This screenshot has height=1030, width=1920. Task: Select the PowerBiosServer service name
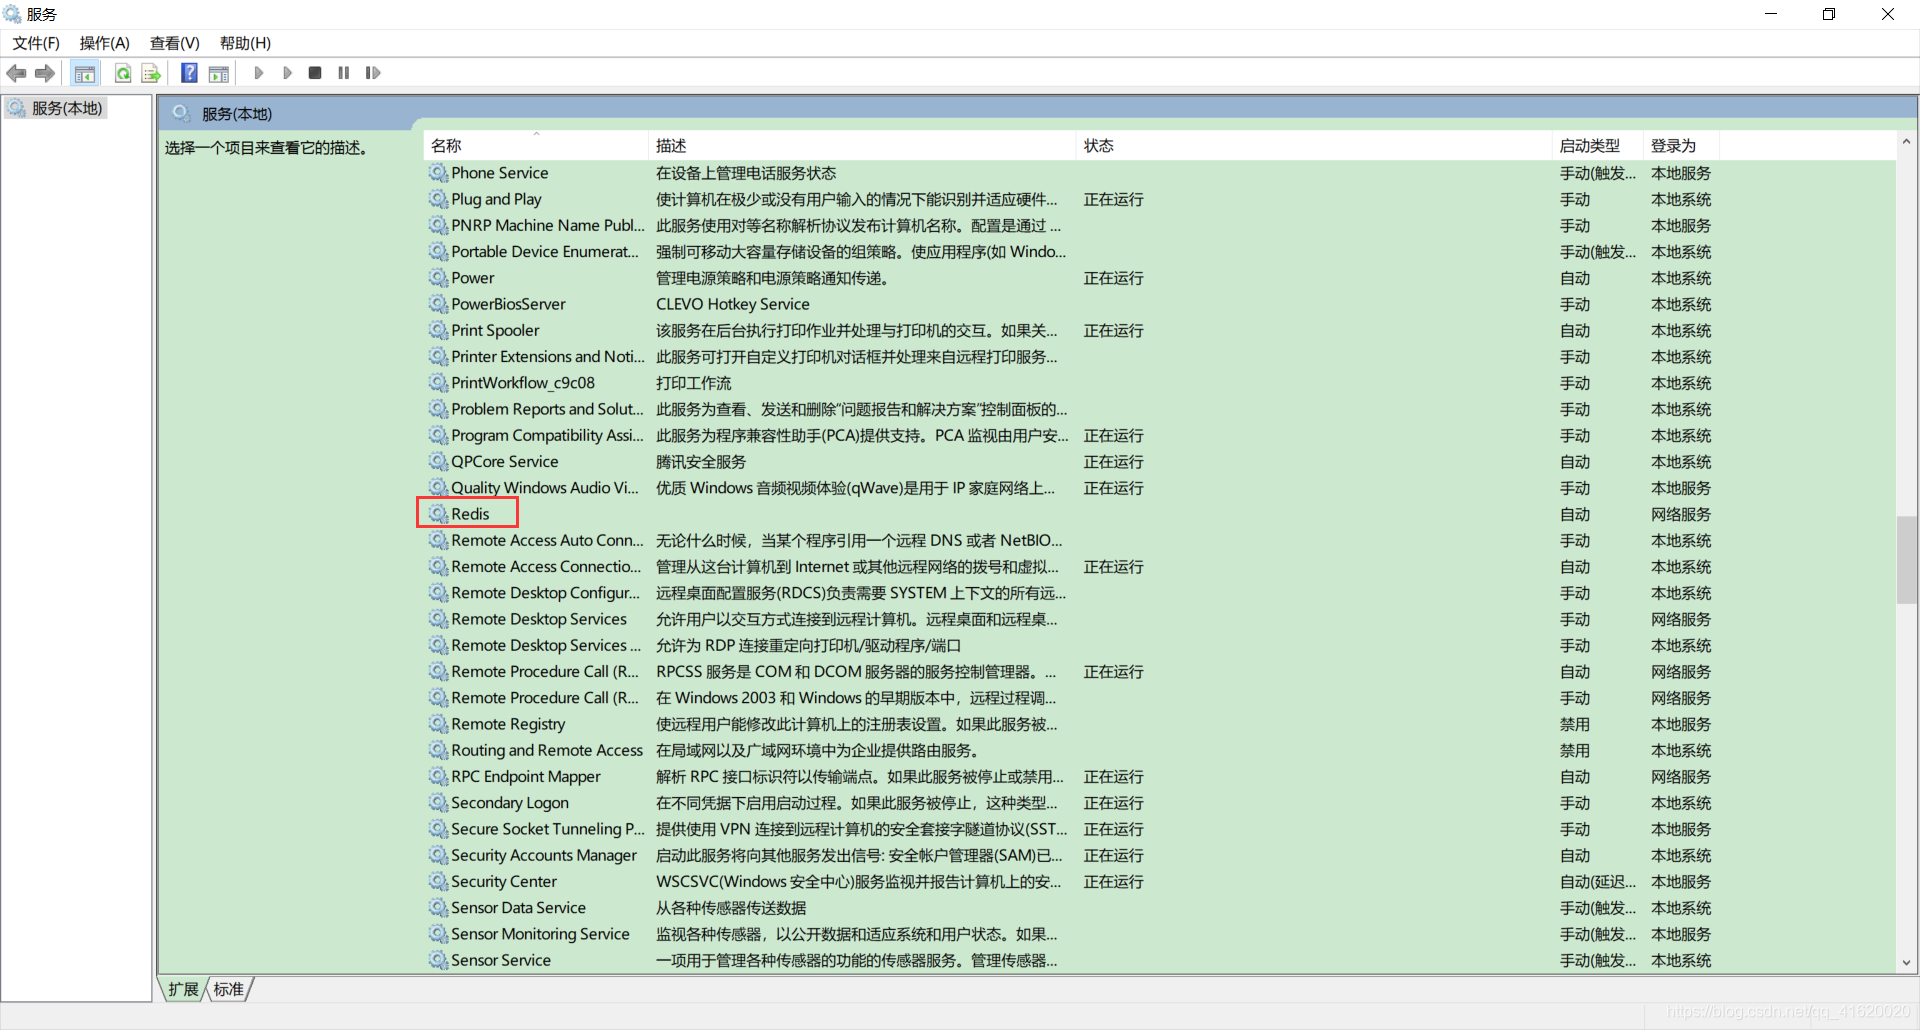click(x=508, y=304)
